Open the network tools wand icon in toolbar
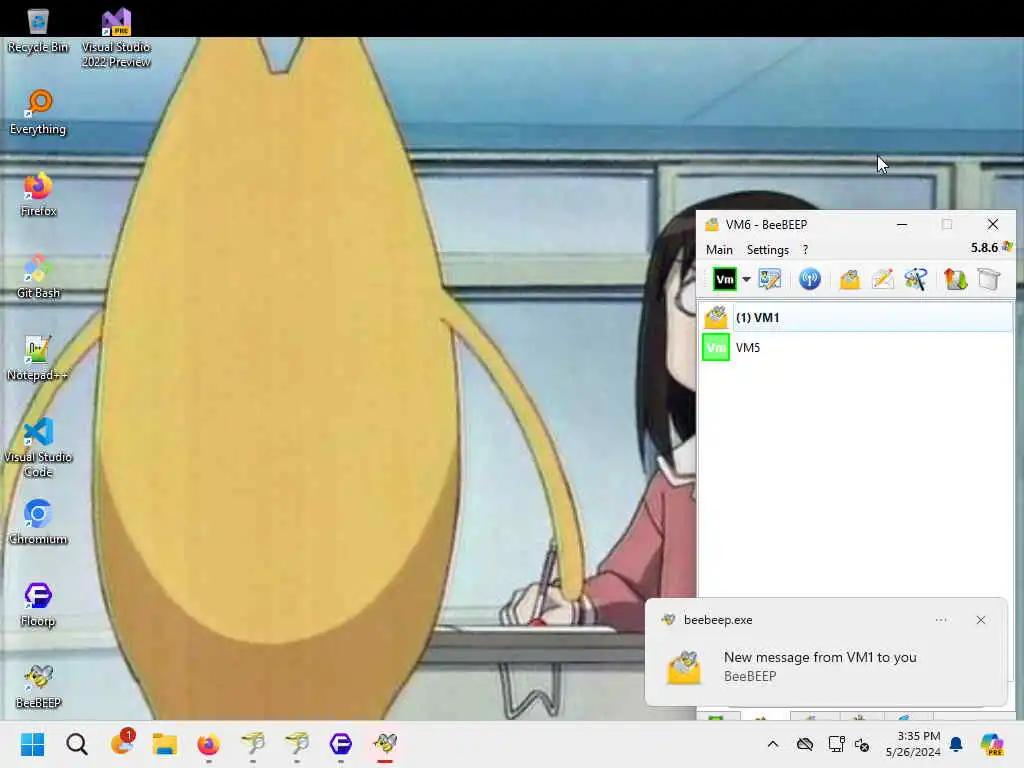Viewport: 1024px width, 768px height. 916,280
